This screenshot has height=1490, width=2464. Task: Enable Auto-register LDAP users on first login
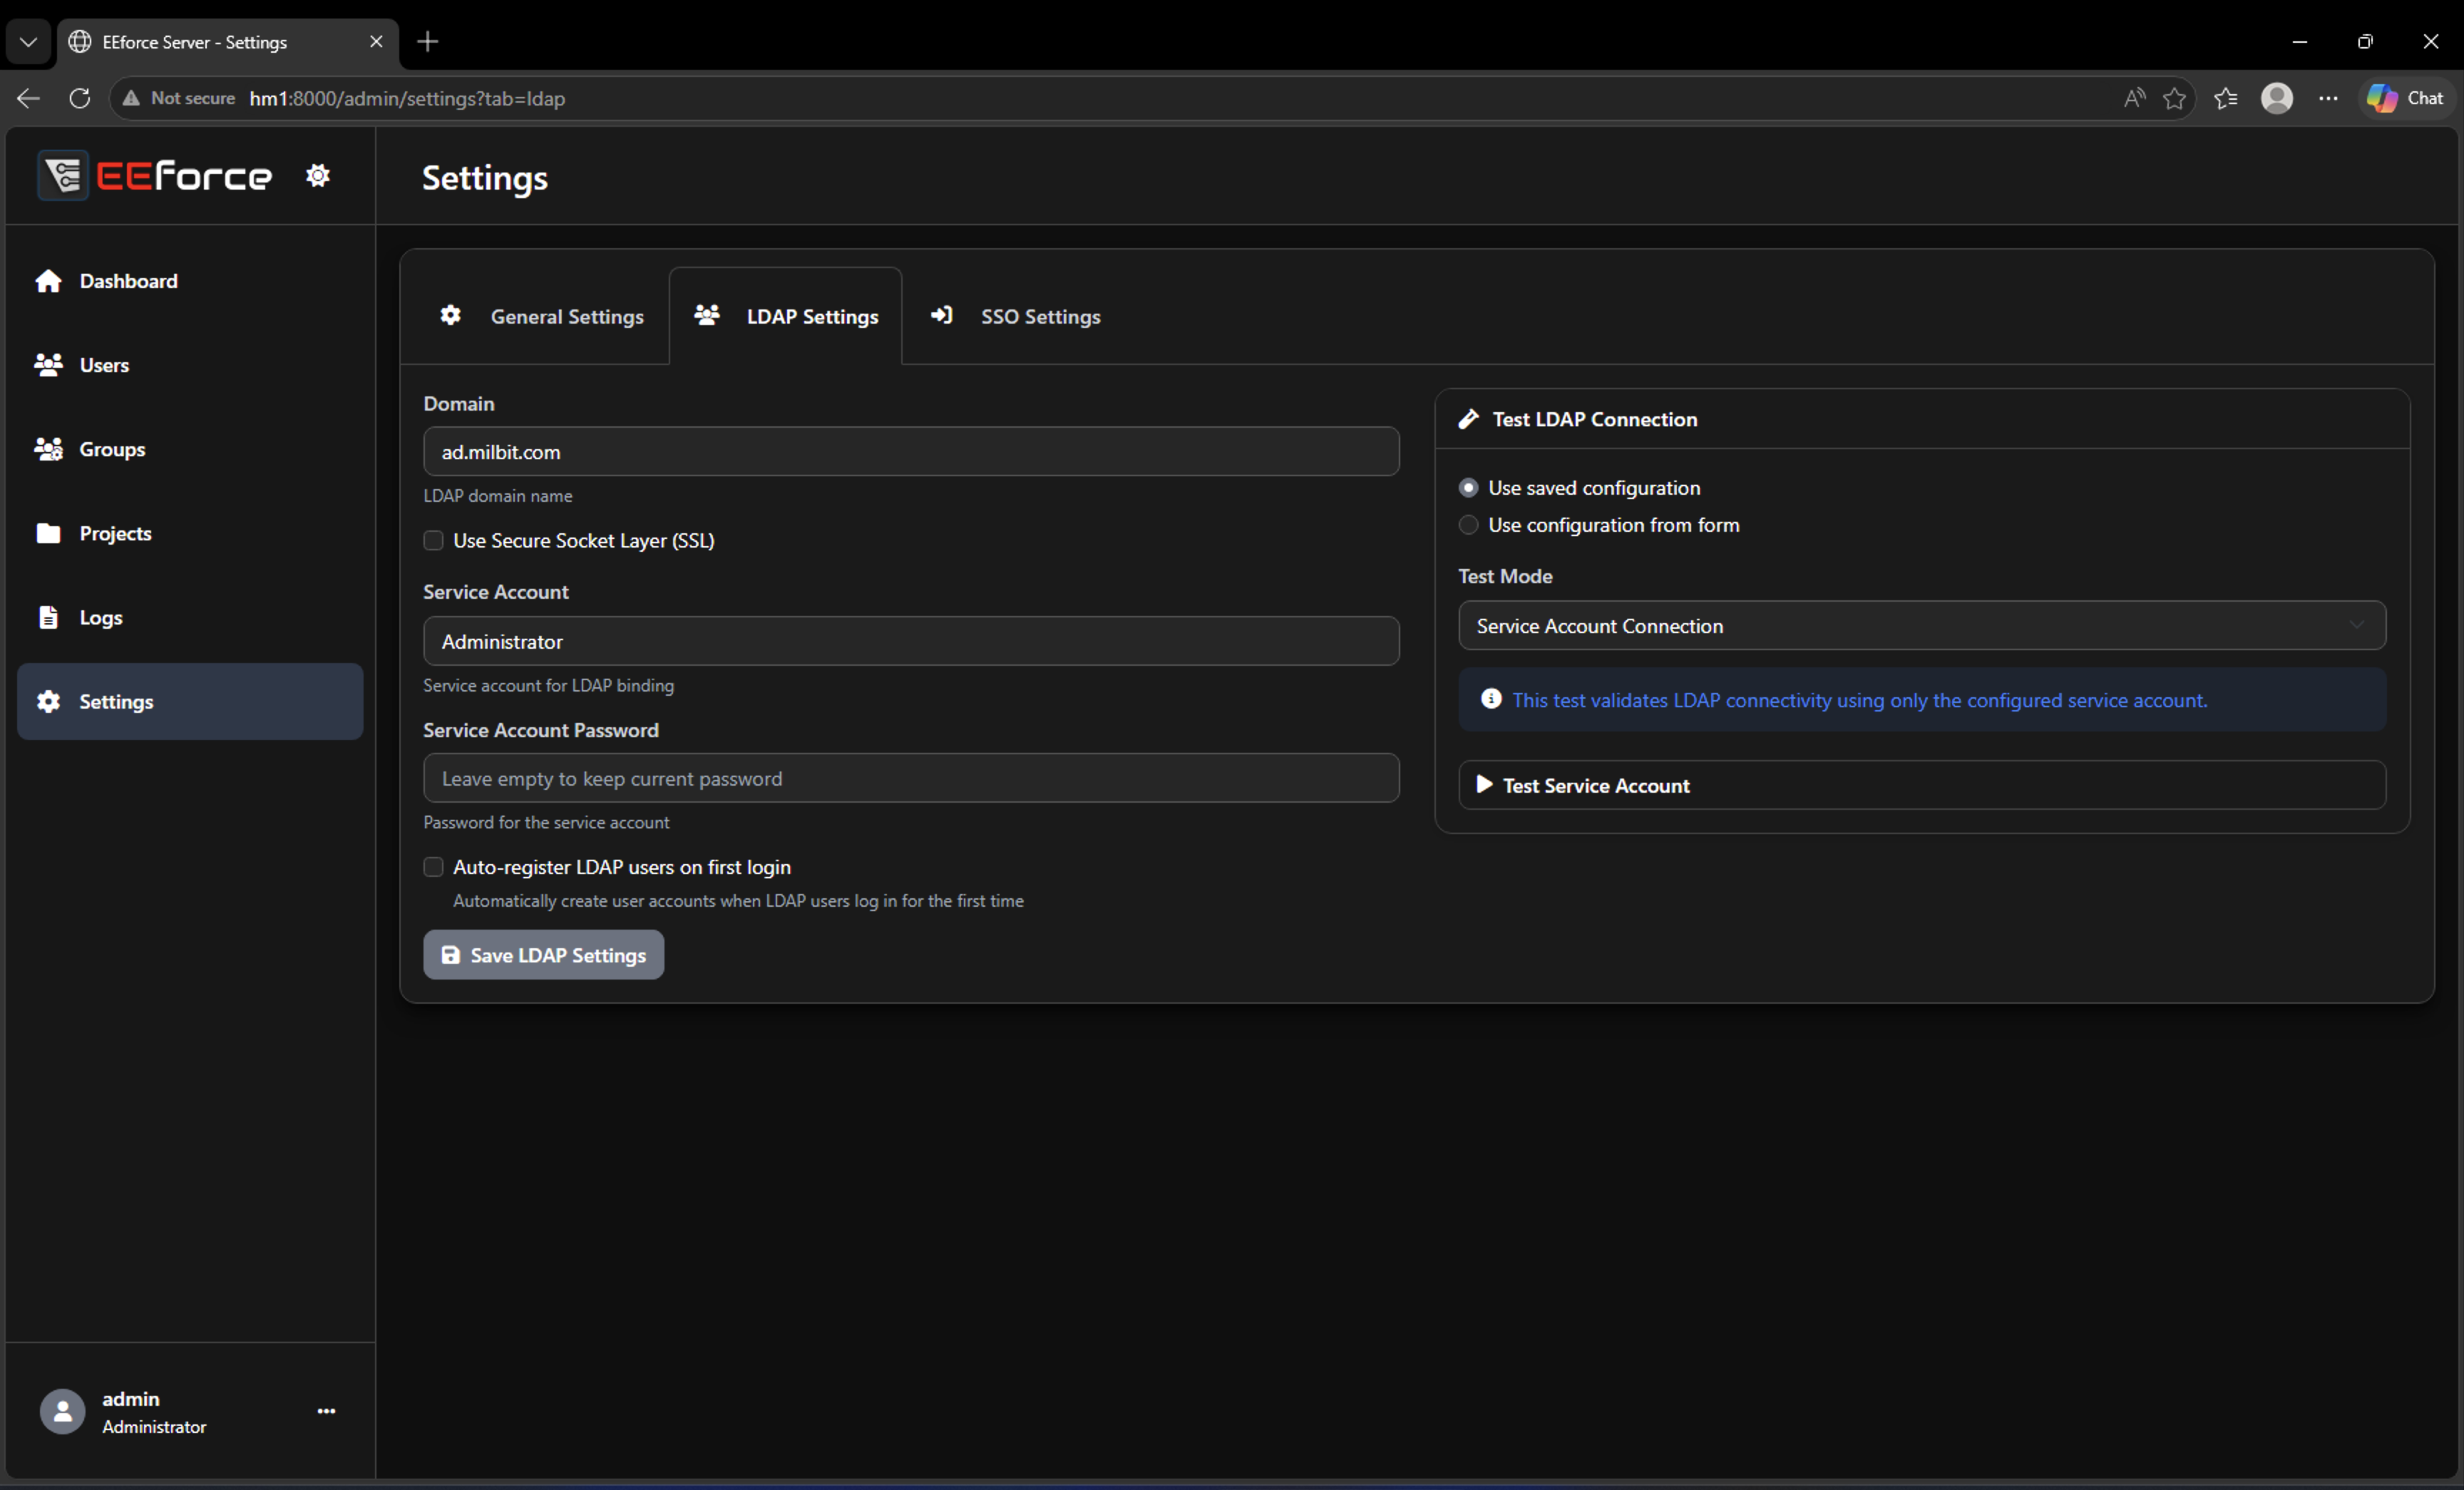tap(433, 867)
